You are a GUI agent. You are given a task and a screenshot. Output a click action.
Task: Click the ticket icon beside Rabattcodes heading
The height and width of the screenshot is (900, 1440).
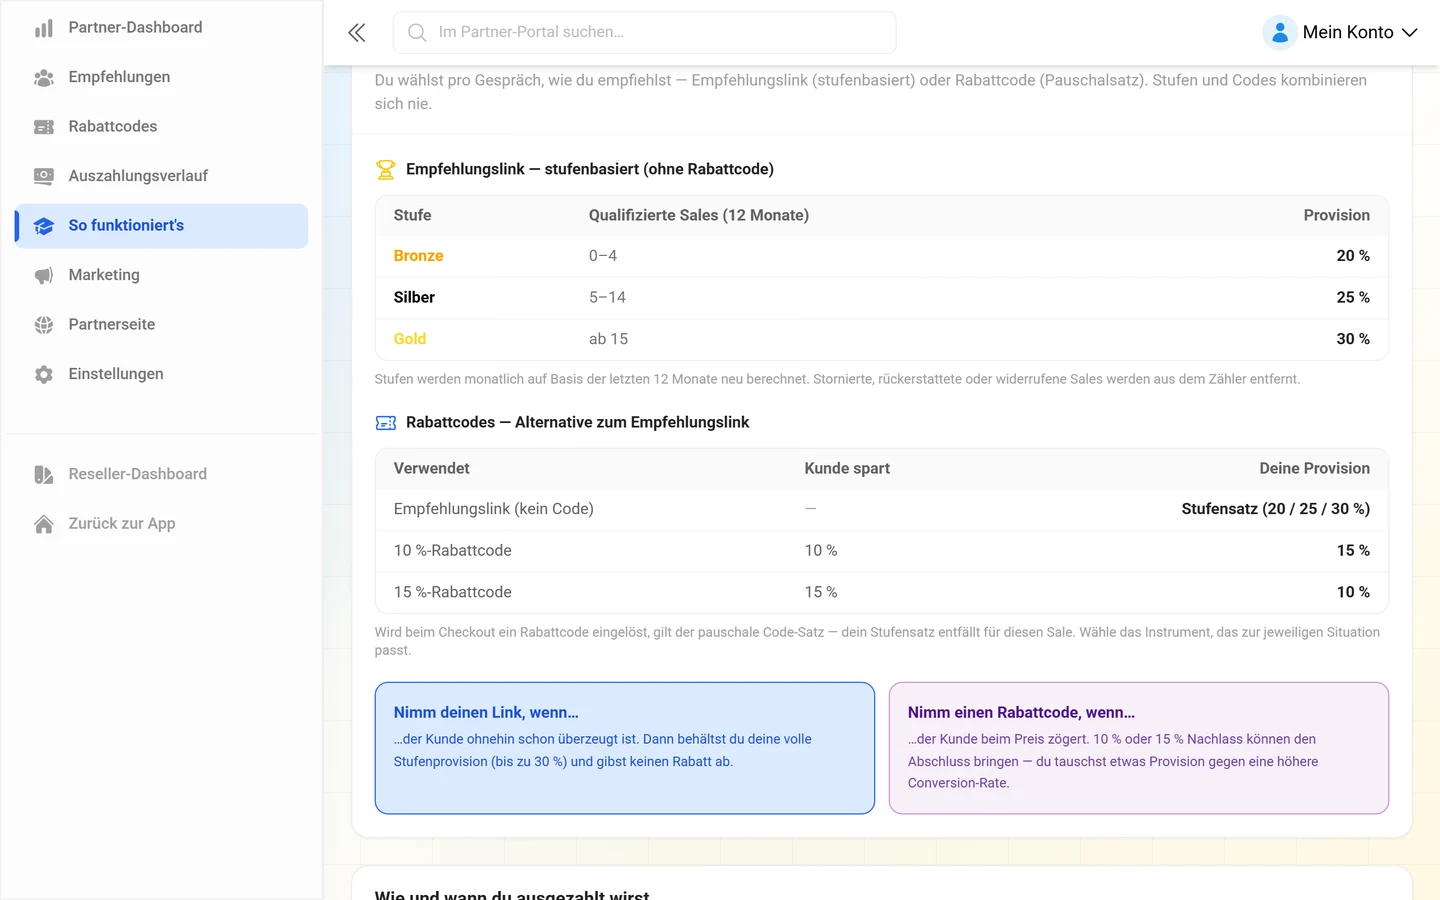click(385, 423)
